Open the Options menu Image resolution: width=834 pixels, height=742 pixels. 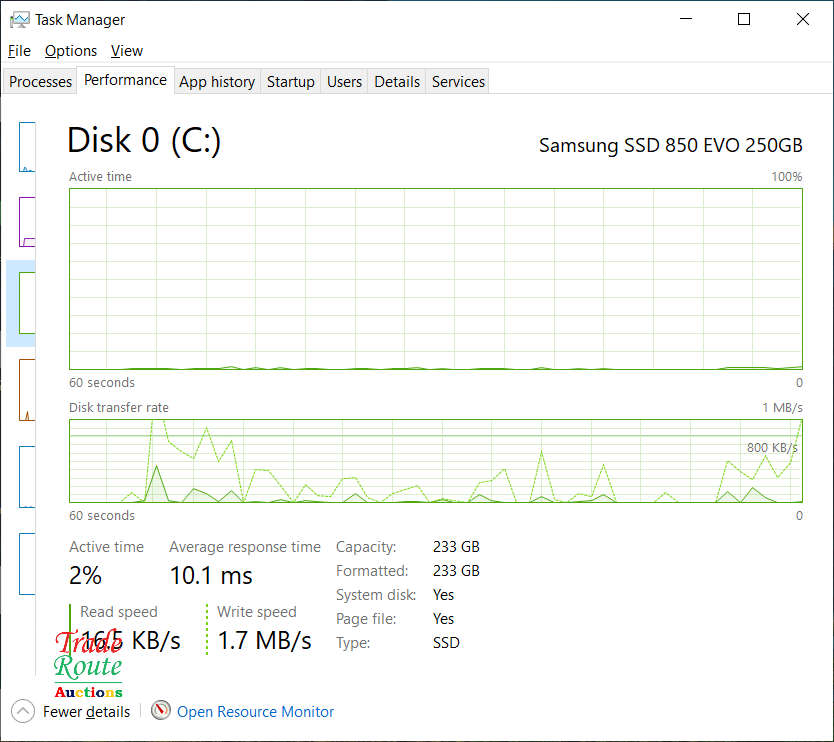coord(71,51)
